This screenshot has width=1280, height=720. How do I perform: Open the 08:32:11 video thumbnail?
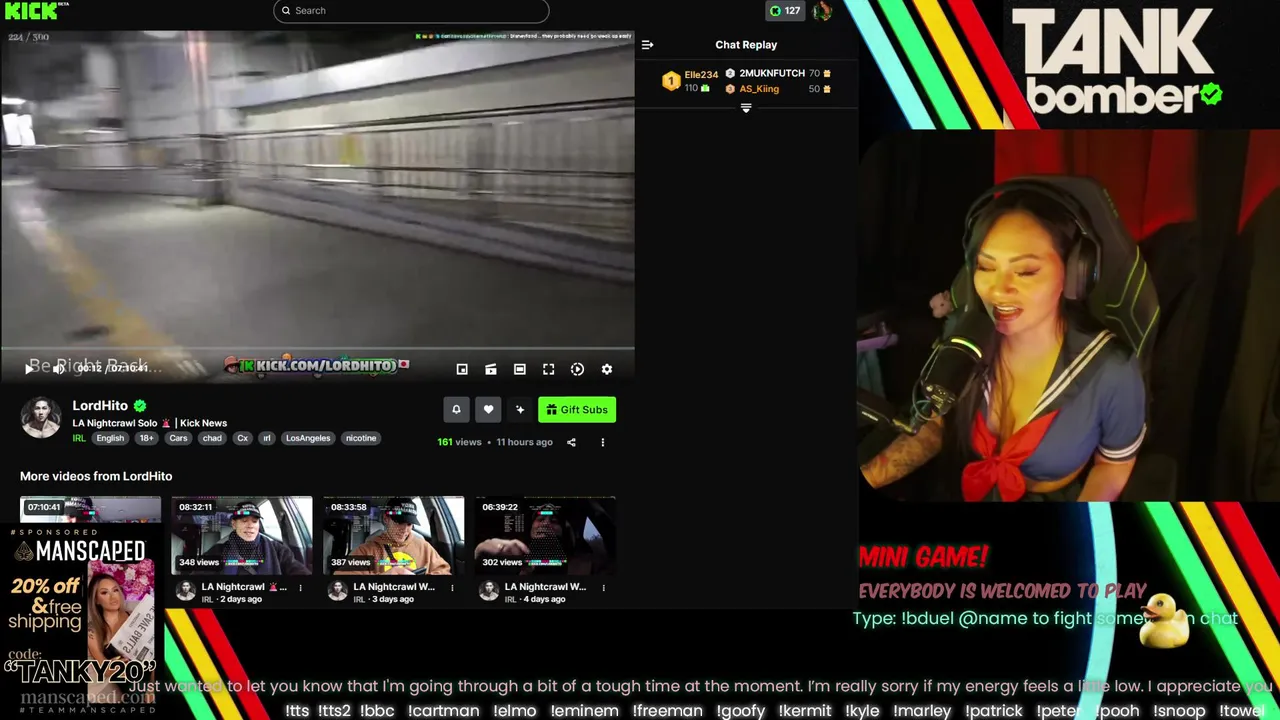coord(241,535)
